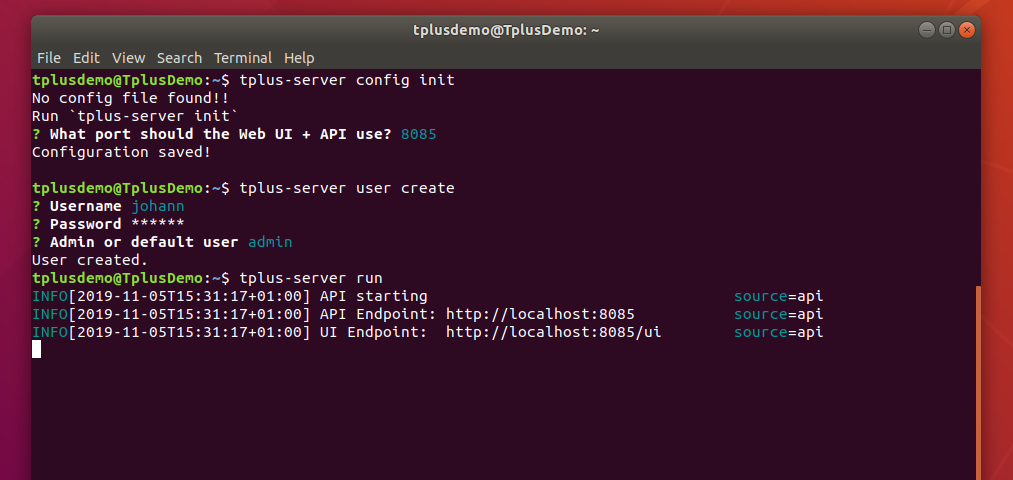The image size is (1013, 480).
Task: Open the Edit menu
Action: pyautogui.click(x=86, y=57)
